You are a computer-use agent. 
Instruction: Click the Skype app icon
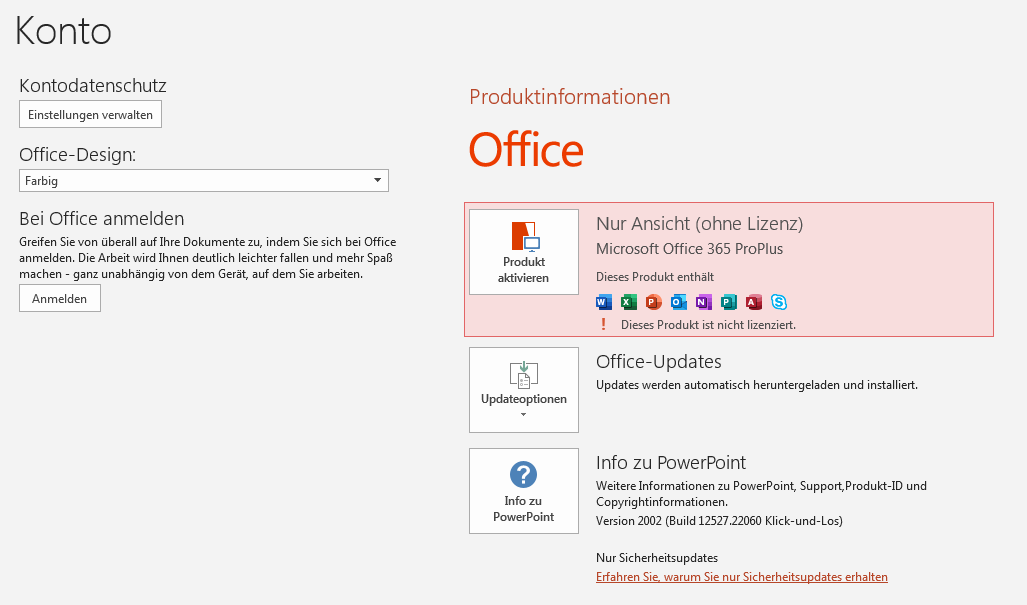point(779,302)
